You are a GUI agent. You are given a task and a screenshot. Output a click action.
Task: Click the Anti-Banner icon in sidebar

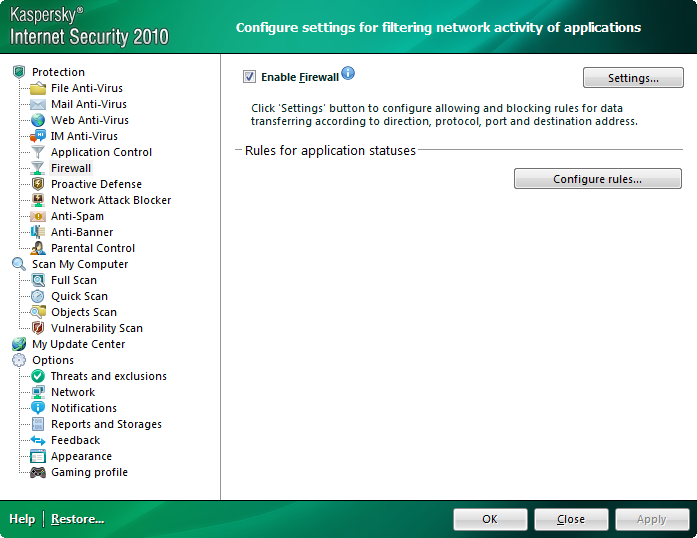pos(38,232)
